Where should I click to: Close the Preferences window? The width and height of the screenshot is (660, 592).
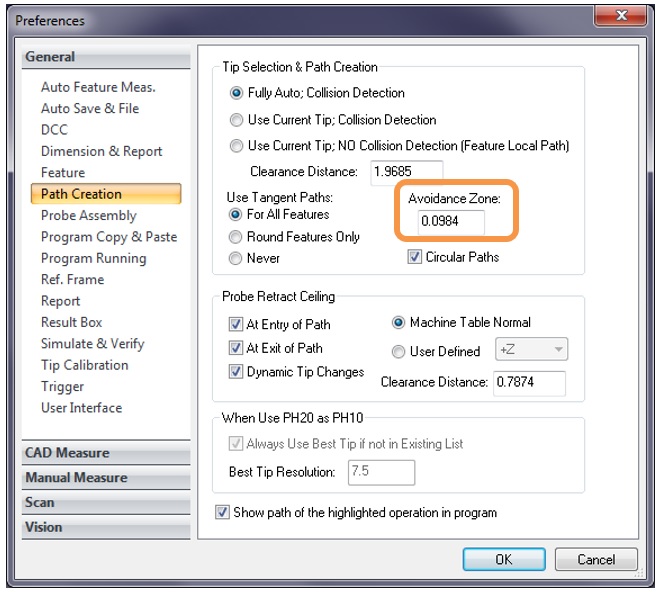[x=620, y=16]
